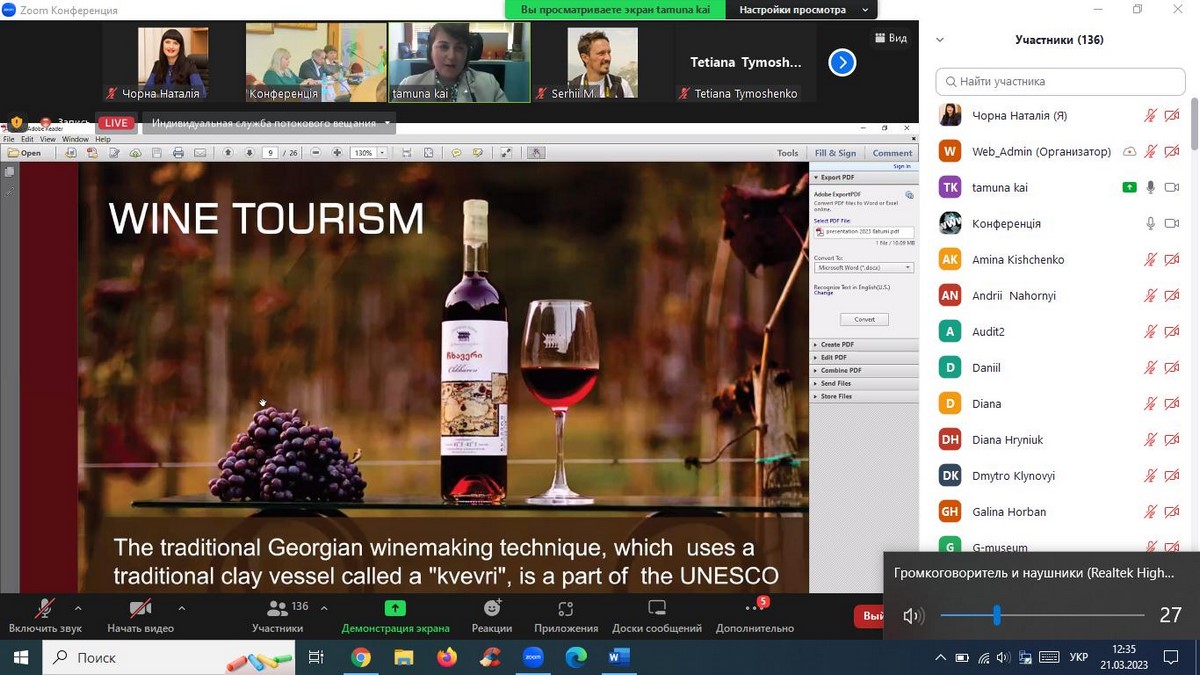Click the speaker volume icon in flyout
Screen dimensions: 1200x675
click(x=912, y=616)
